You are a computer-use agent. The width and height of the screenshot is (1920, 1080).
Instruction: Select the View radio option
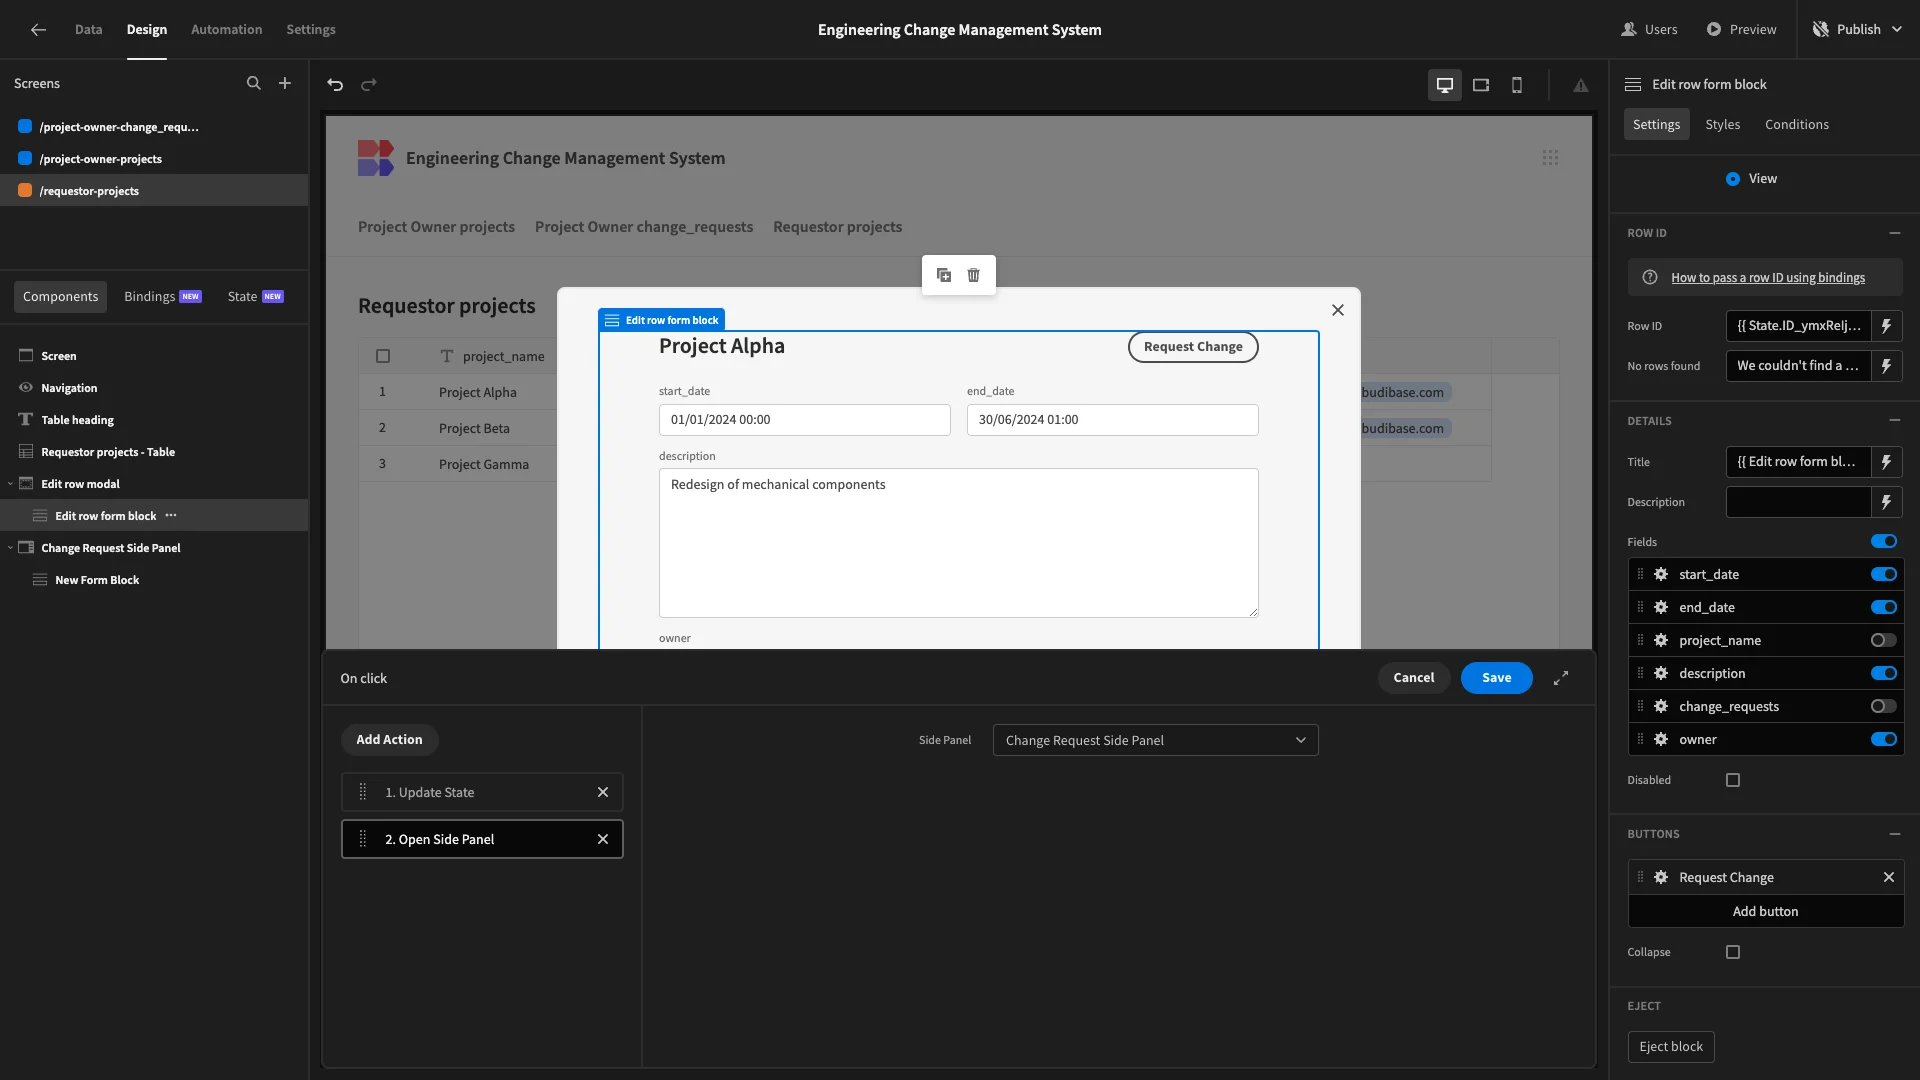point(1733,179)
